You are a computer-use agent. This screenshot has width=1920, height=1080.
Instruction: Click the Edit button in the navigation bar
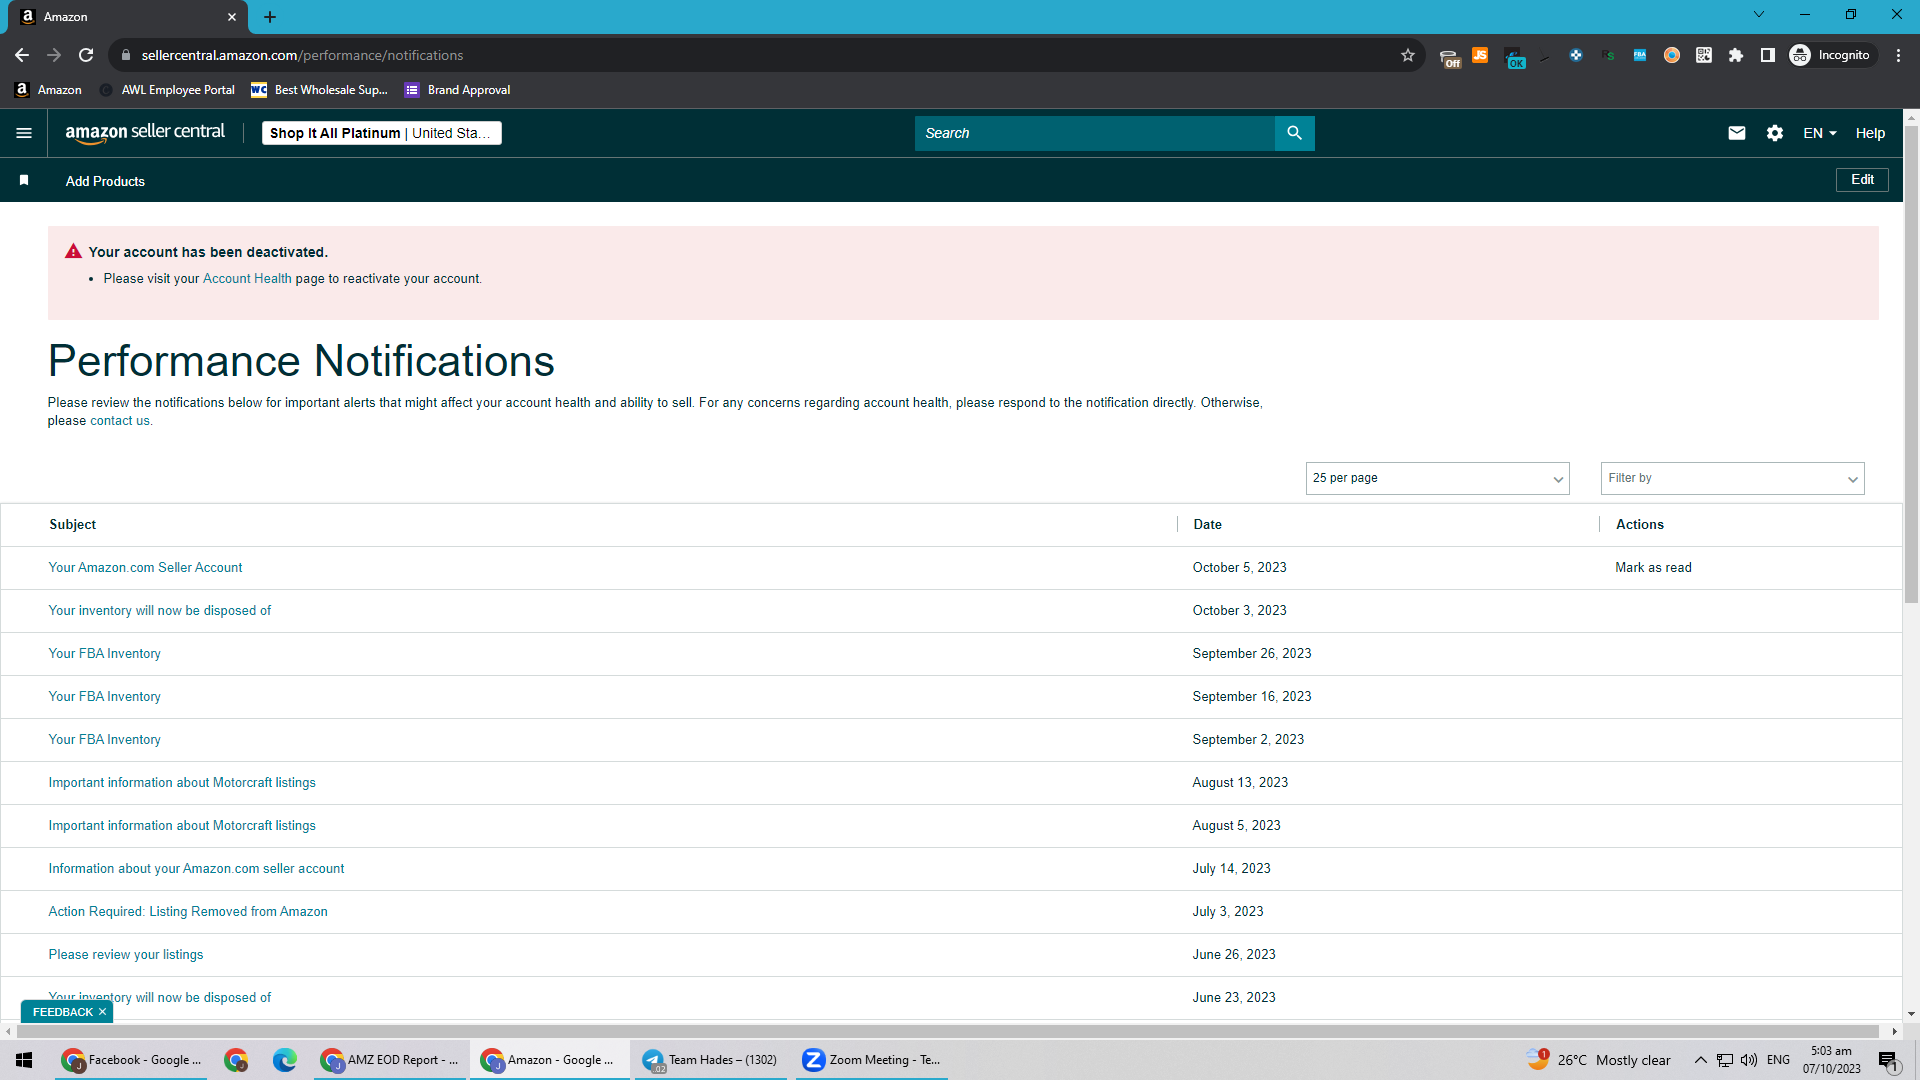point(1862,180)
